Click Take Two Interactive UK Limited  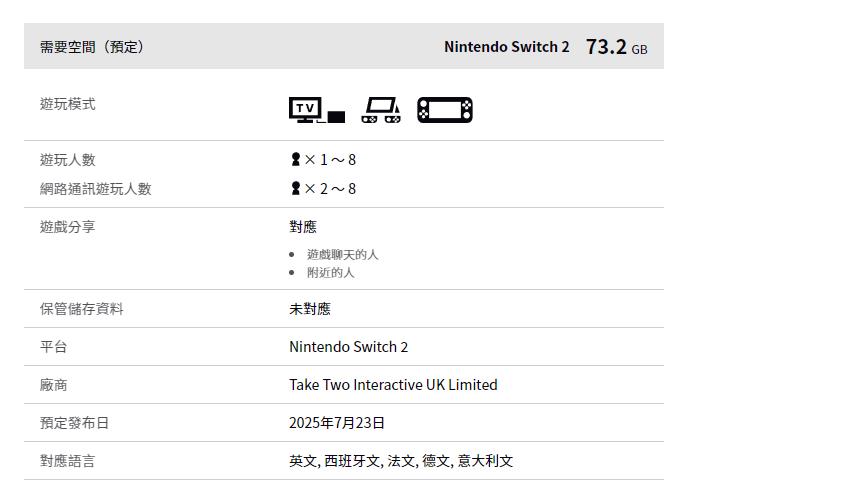(393, 385)
